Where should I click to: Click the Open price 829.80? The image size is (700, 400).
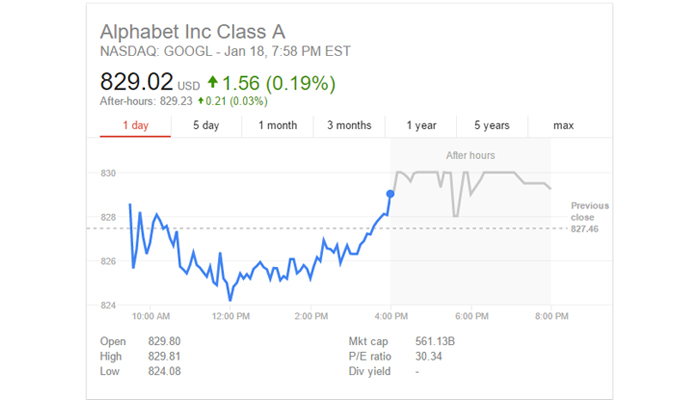[164, 342]
